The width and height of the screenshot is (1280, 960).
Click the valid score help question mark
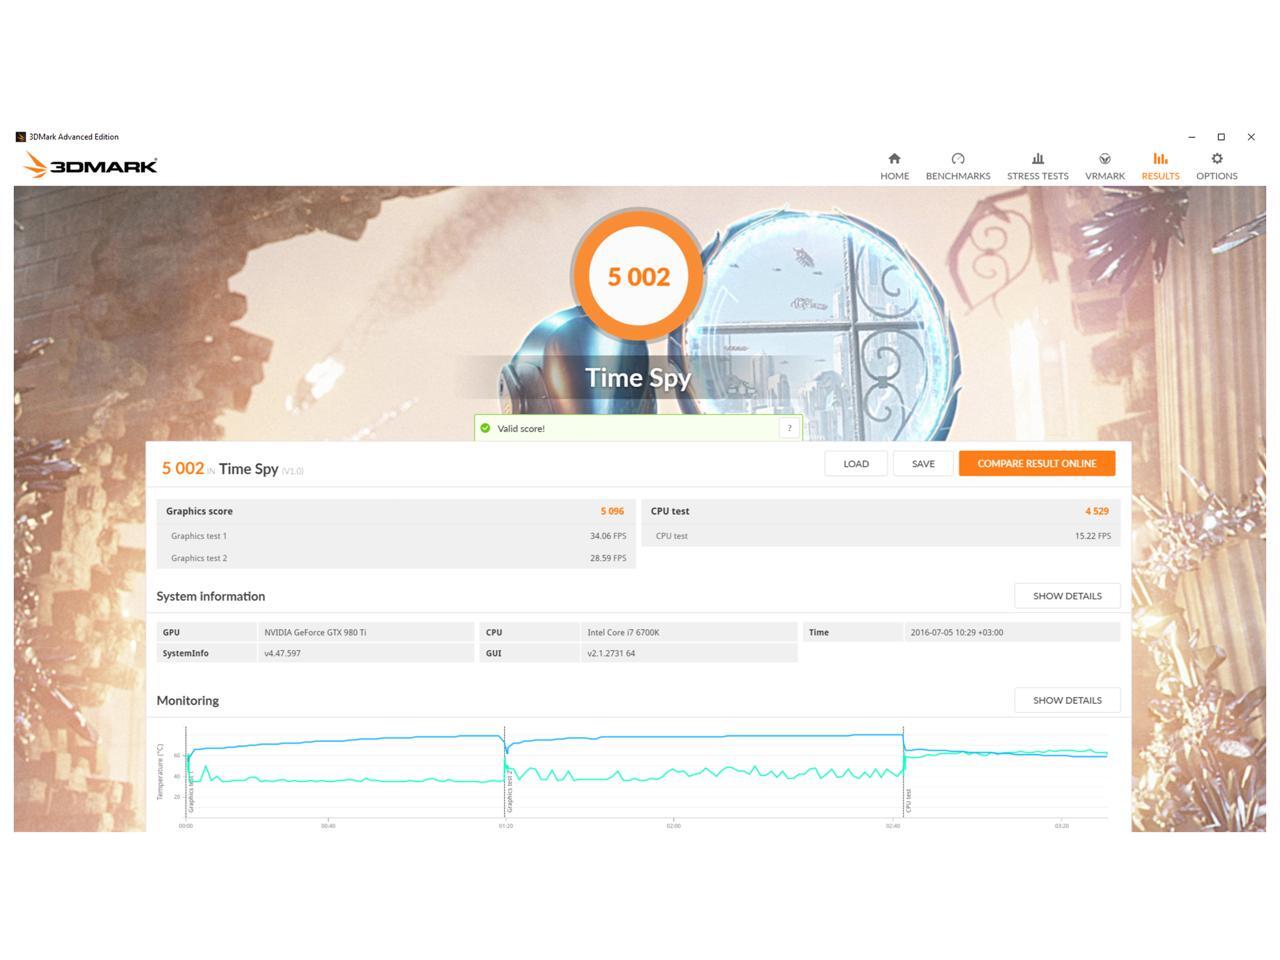789,428
